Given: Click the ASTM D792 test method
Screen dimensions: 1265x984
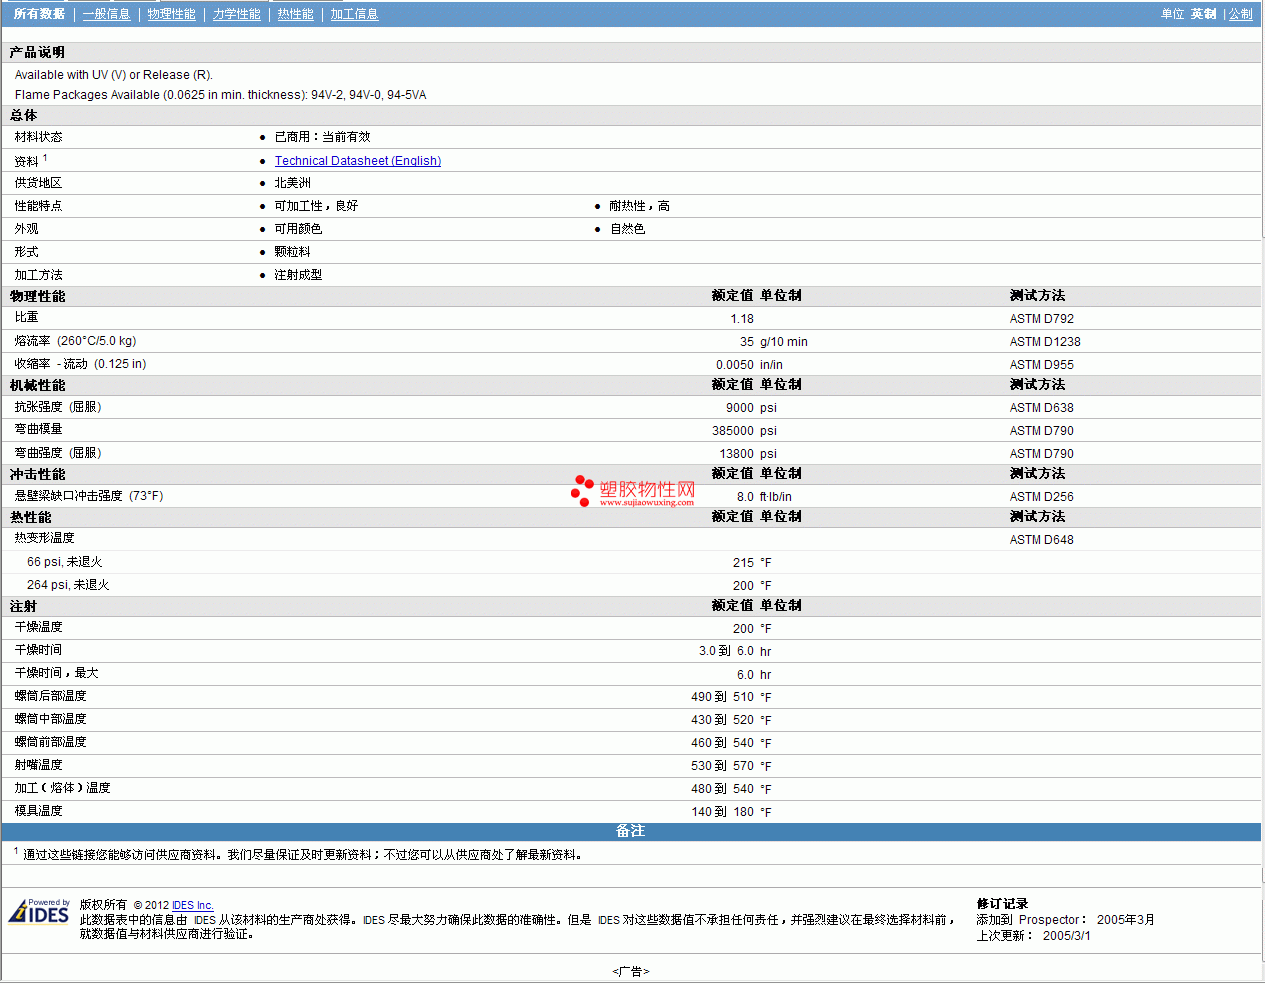Looking at the screenshot, I should point(1042,319).
